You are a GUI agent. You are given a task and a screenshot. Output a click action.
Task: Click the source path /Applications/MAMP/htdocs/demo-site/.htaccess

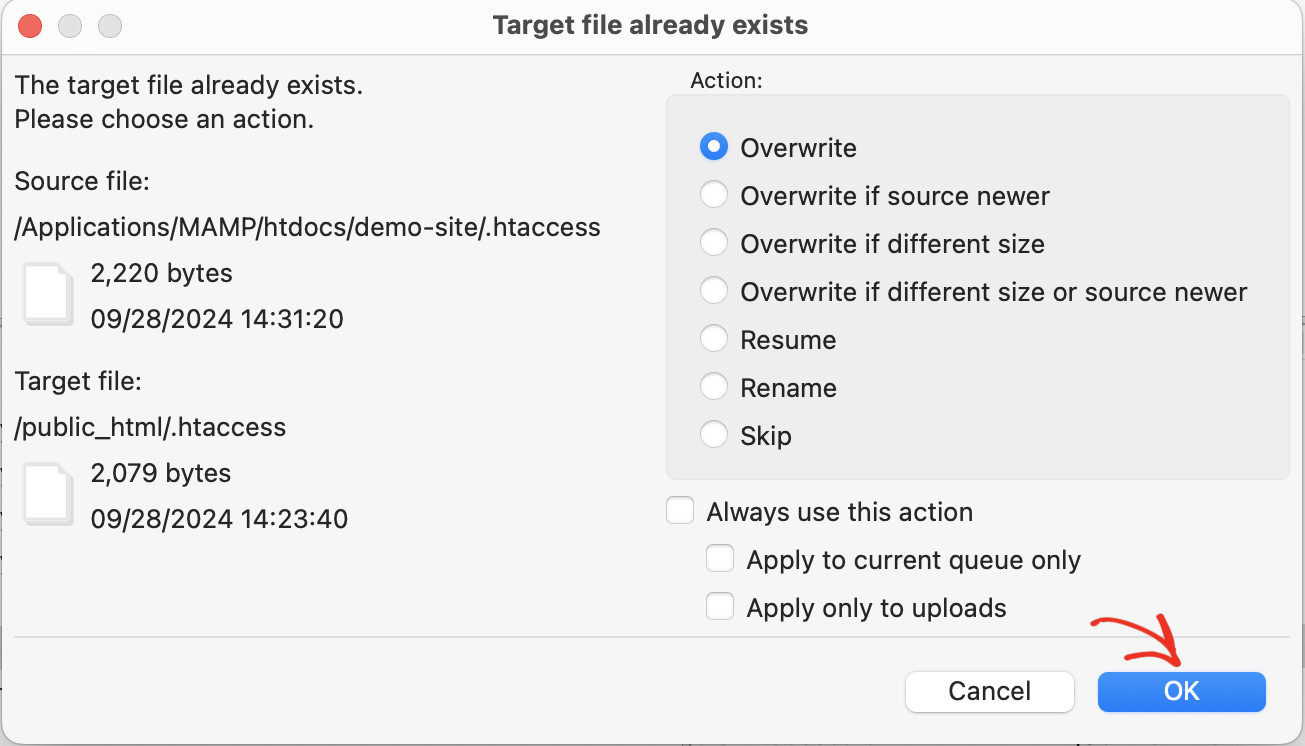[308, 227]
